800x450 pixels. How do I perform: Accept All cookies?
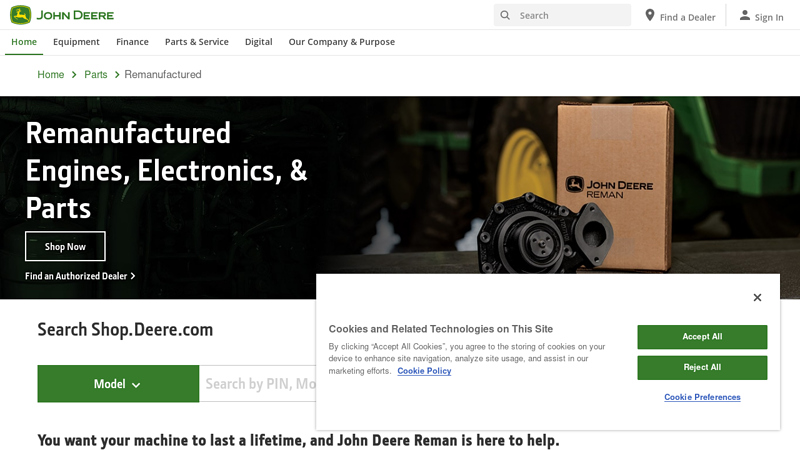click(702, 337)
